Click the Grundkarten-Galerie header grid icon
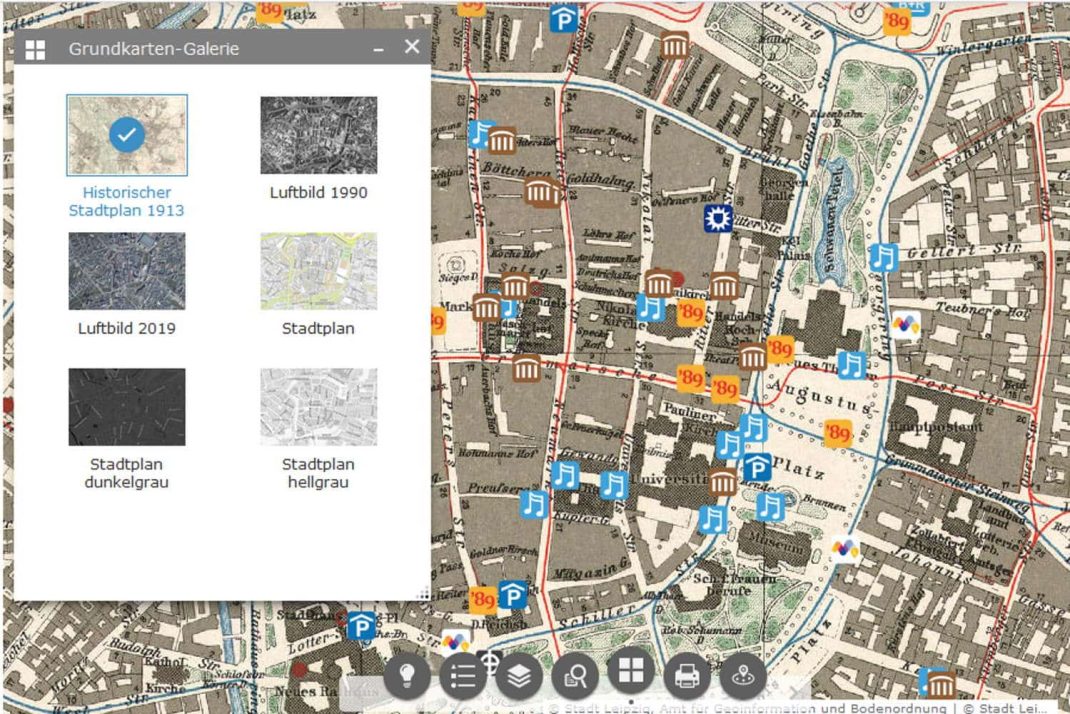1070x714 pixels. click(x=35, y=49)
